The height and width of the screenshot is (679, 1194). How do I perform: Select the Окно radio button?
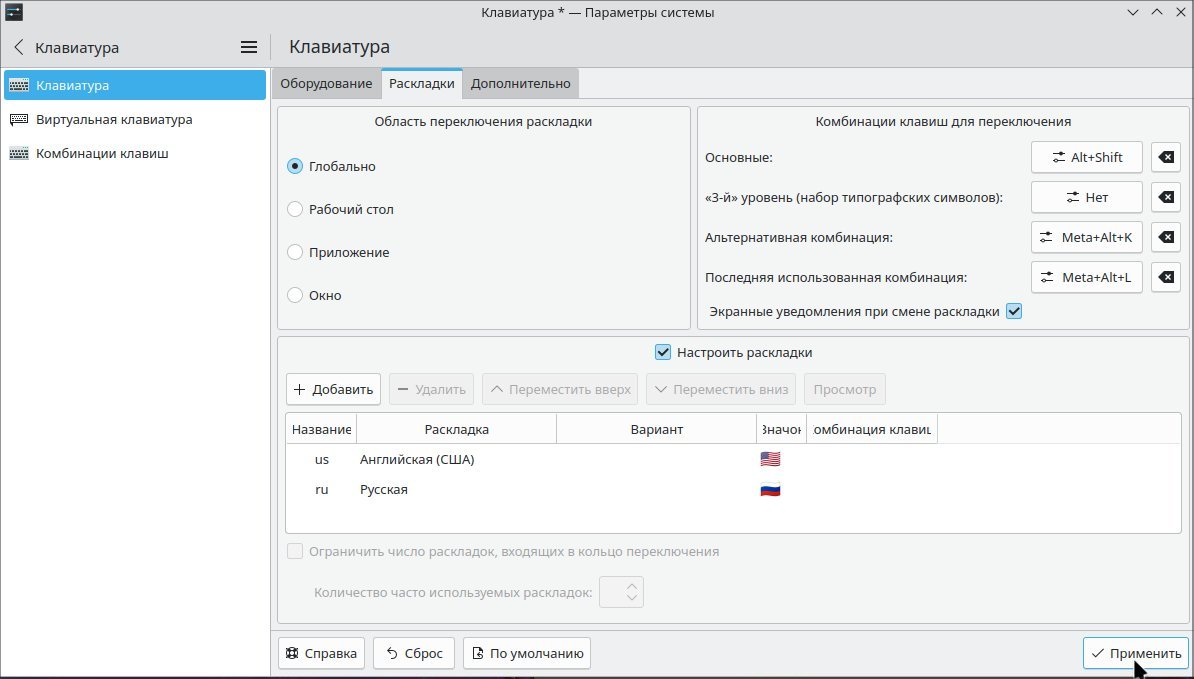(295, 295)
